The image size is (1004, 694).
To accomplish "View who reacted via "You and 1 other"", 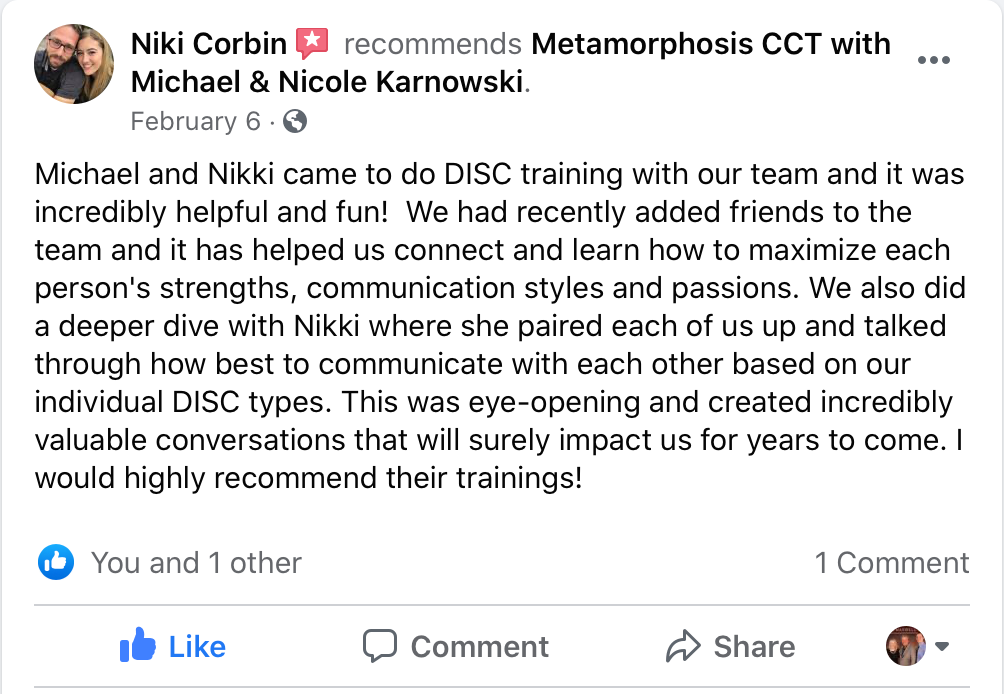I will [x=196, y=563].
